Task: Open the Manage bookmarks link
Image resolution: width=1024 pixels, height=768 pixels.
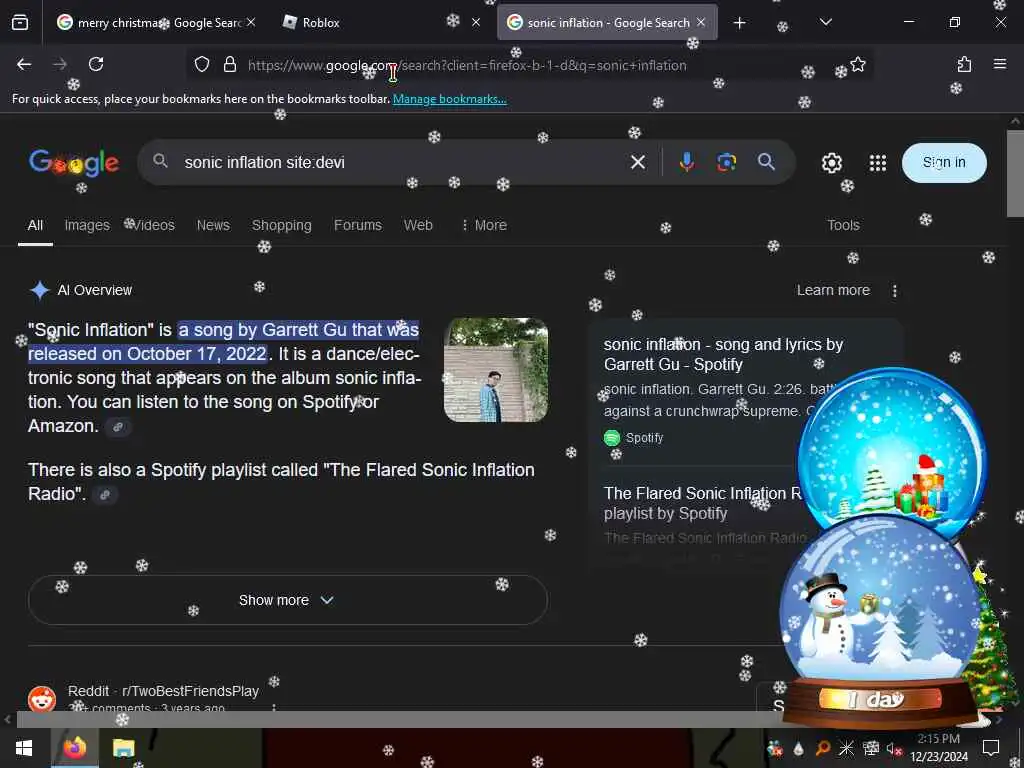Action: click(x=449, y=99)
